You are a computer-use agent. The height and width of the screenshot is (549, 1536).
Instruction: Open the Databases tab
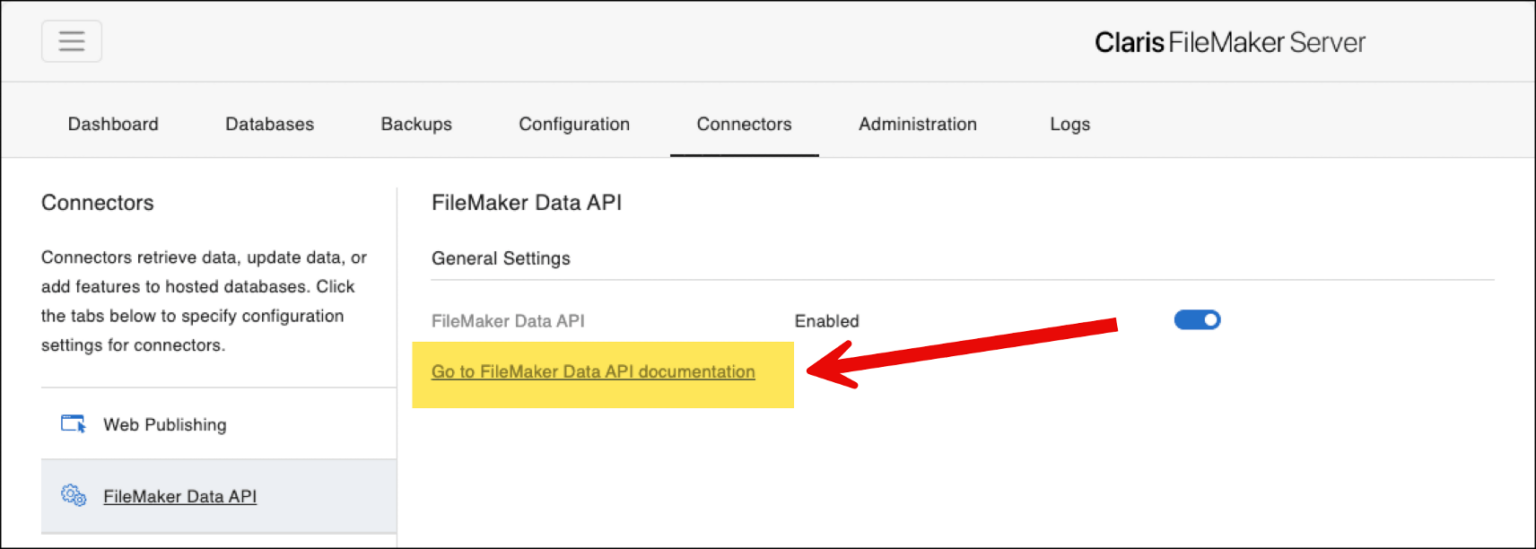pos(269,124)
